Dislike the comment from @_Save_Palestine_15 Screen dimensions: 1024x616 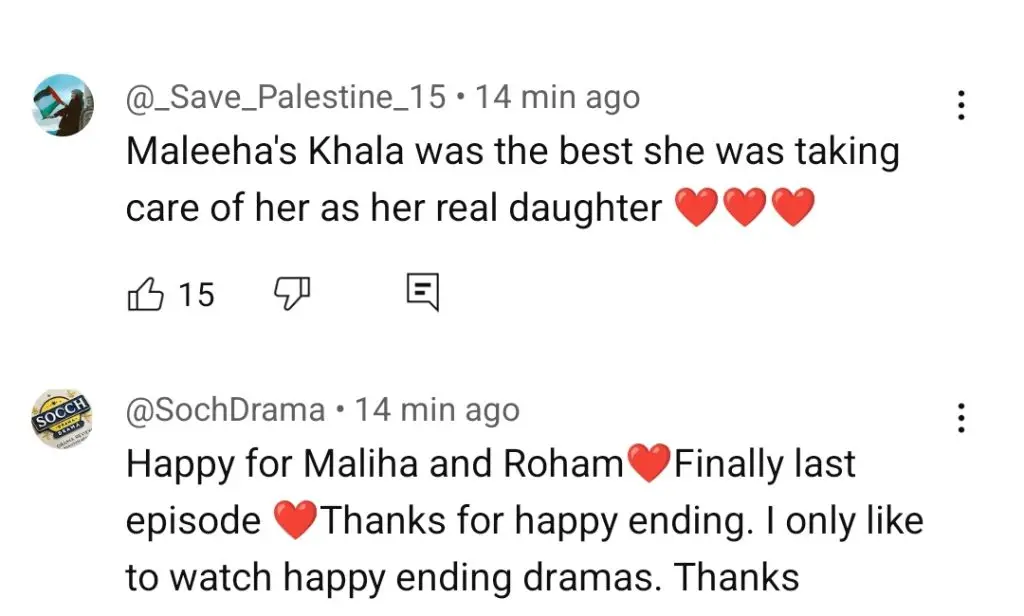[291, 294]
